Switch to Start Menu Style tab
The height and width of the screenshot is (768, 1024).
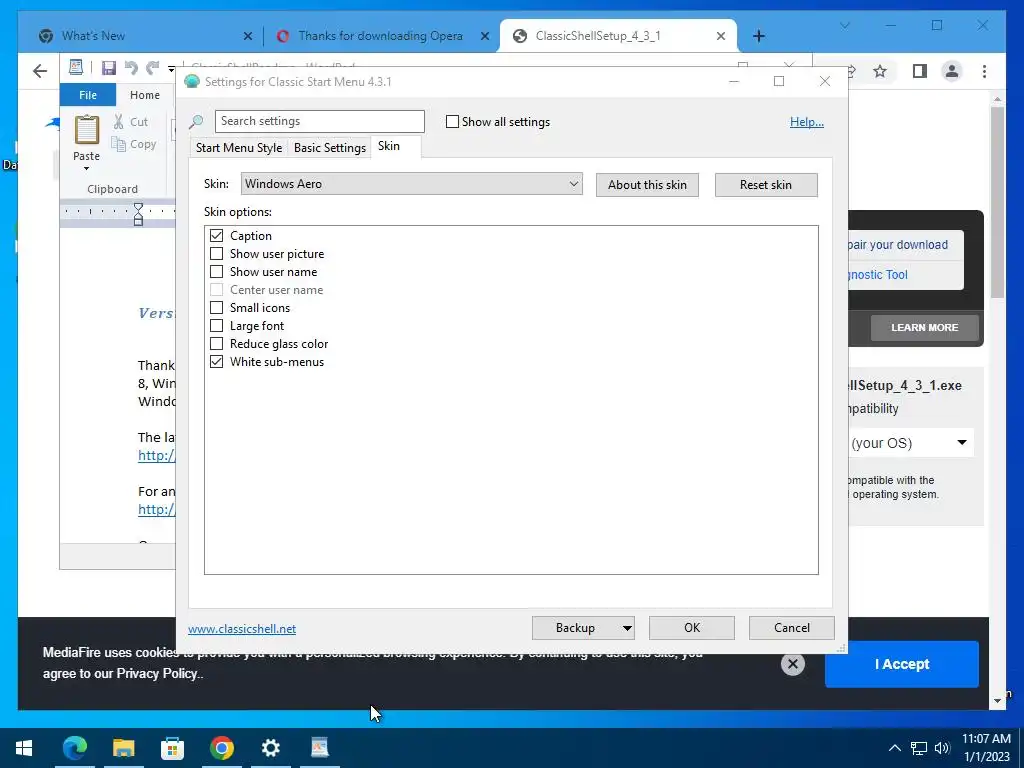(239, 148)
